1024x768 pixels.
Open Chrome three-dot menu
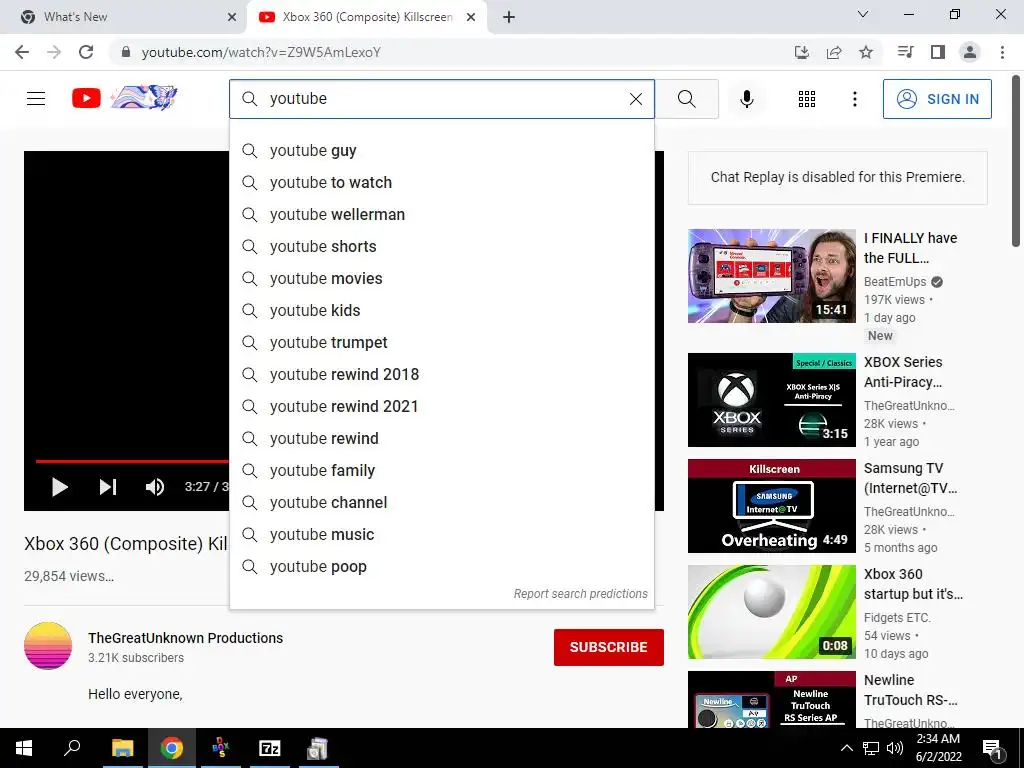coord(1002,52)
